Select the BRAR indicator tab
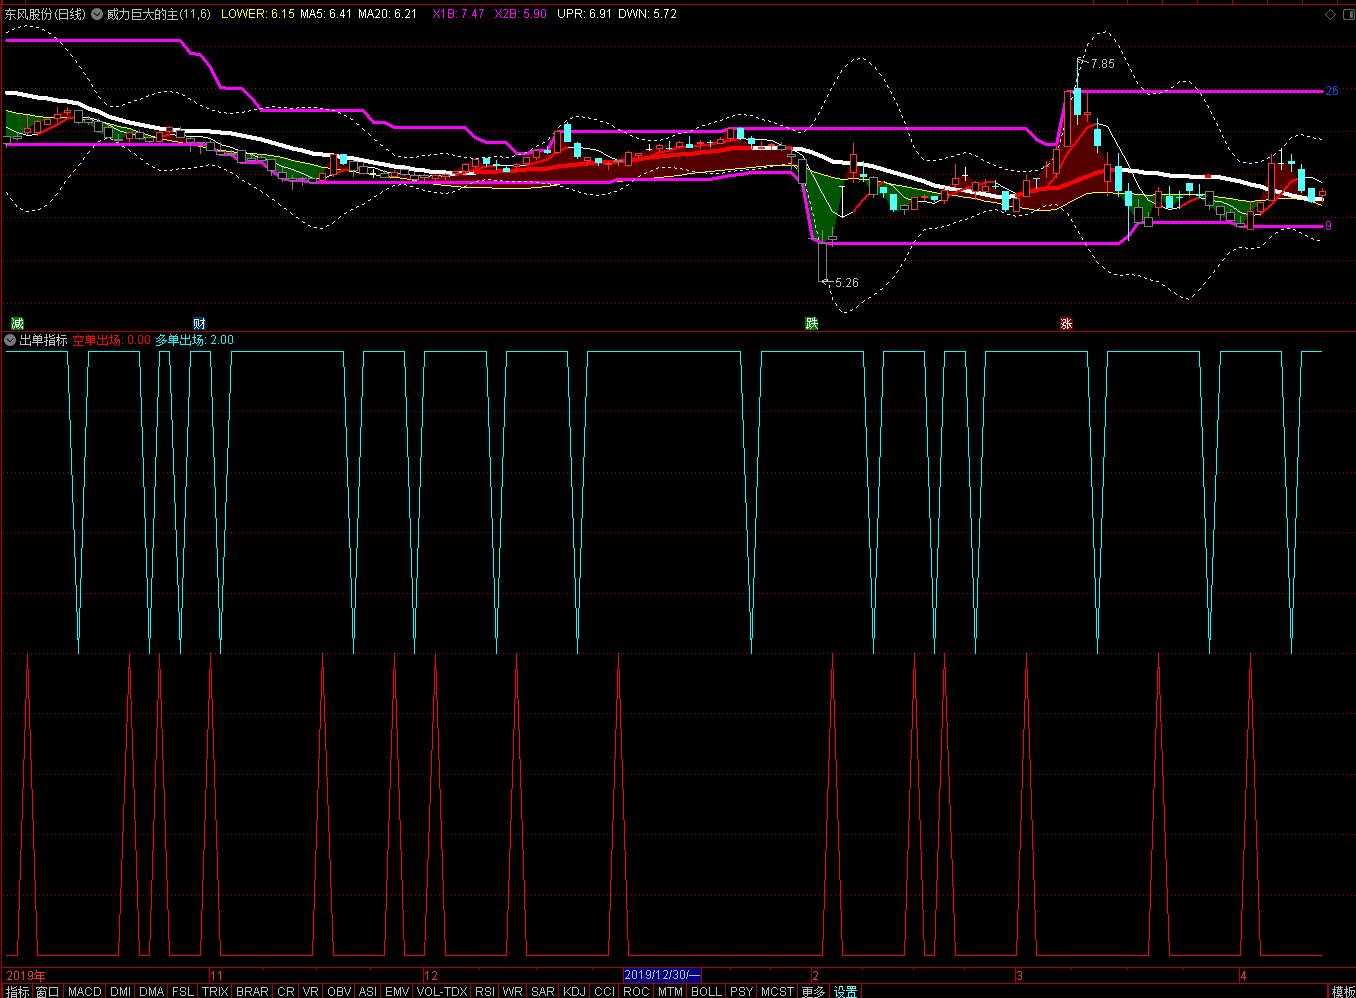Viewport: 1356px width, 998px height. pos(252,991)
